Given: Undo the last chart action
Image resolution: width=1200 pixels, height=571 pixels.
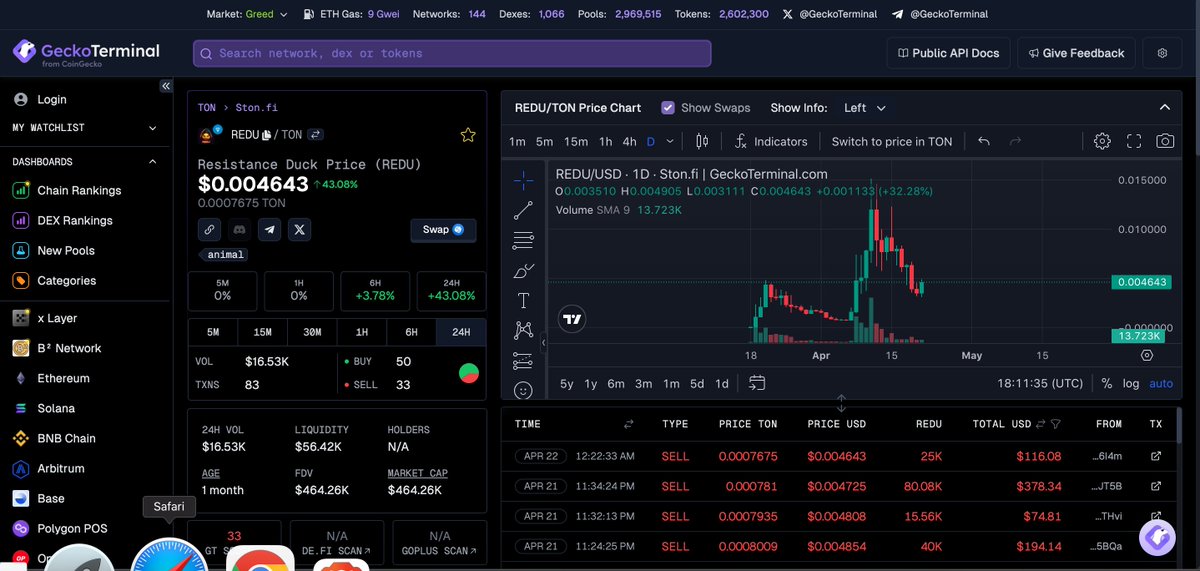Looking at the screenshot, I should 984,142.
